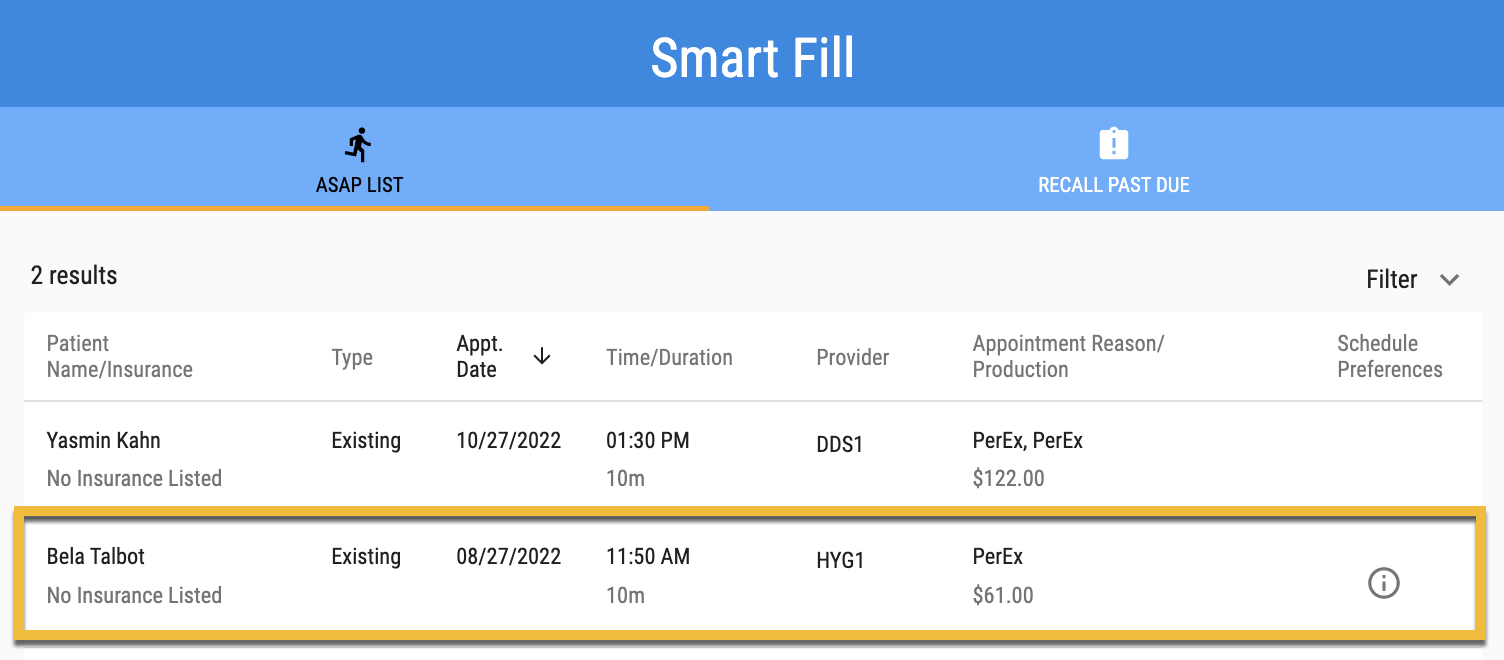This screenshot has width=1504, height=660.
Task: Click the Type column header
Action: pyautogui.click(x=352, y=358)
